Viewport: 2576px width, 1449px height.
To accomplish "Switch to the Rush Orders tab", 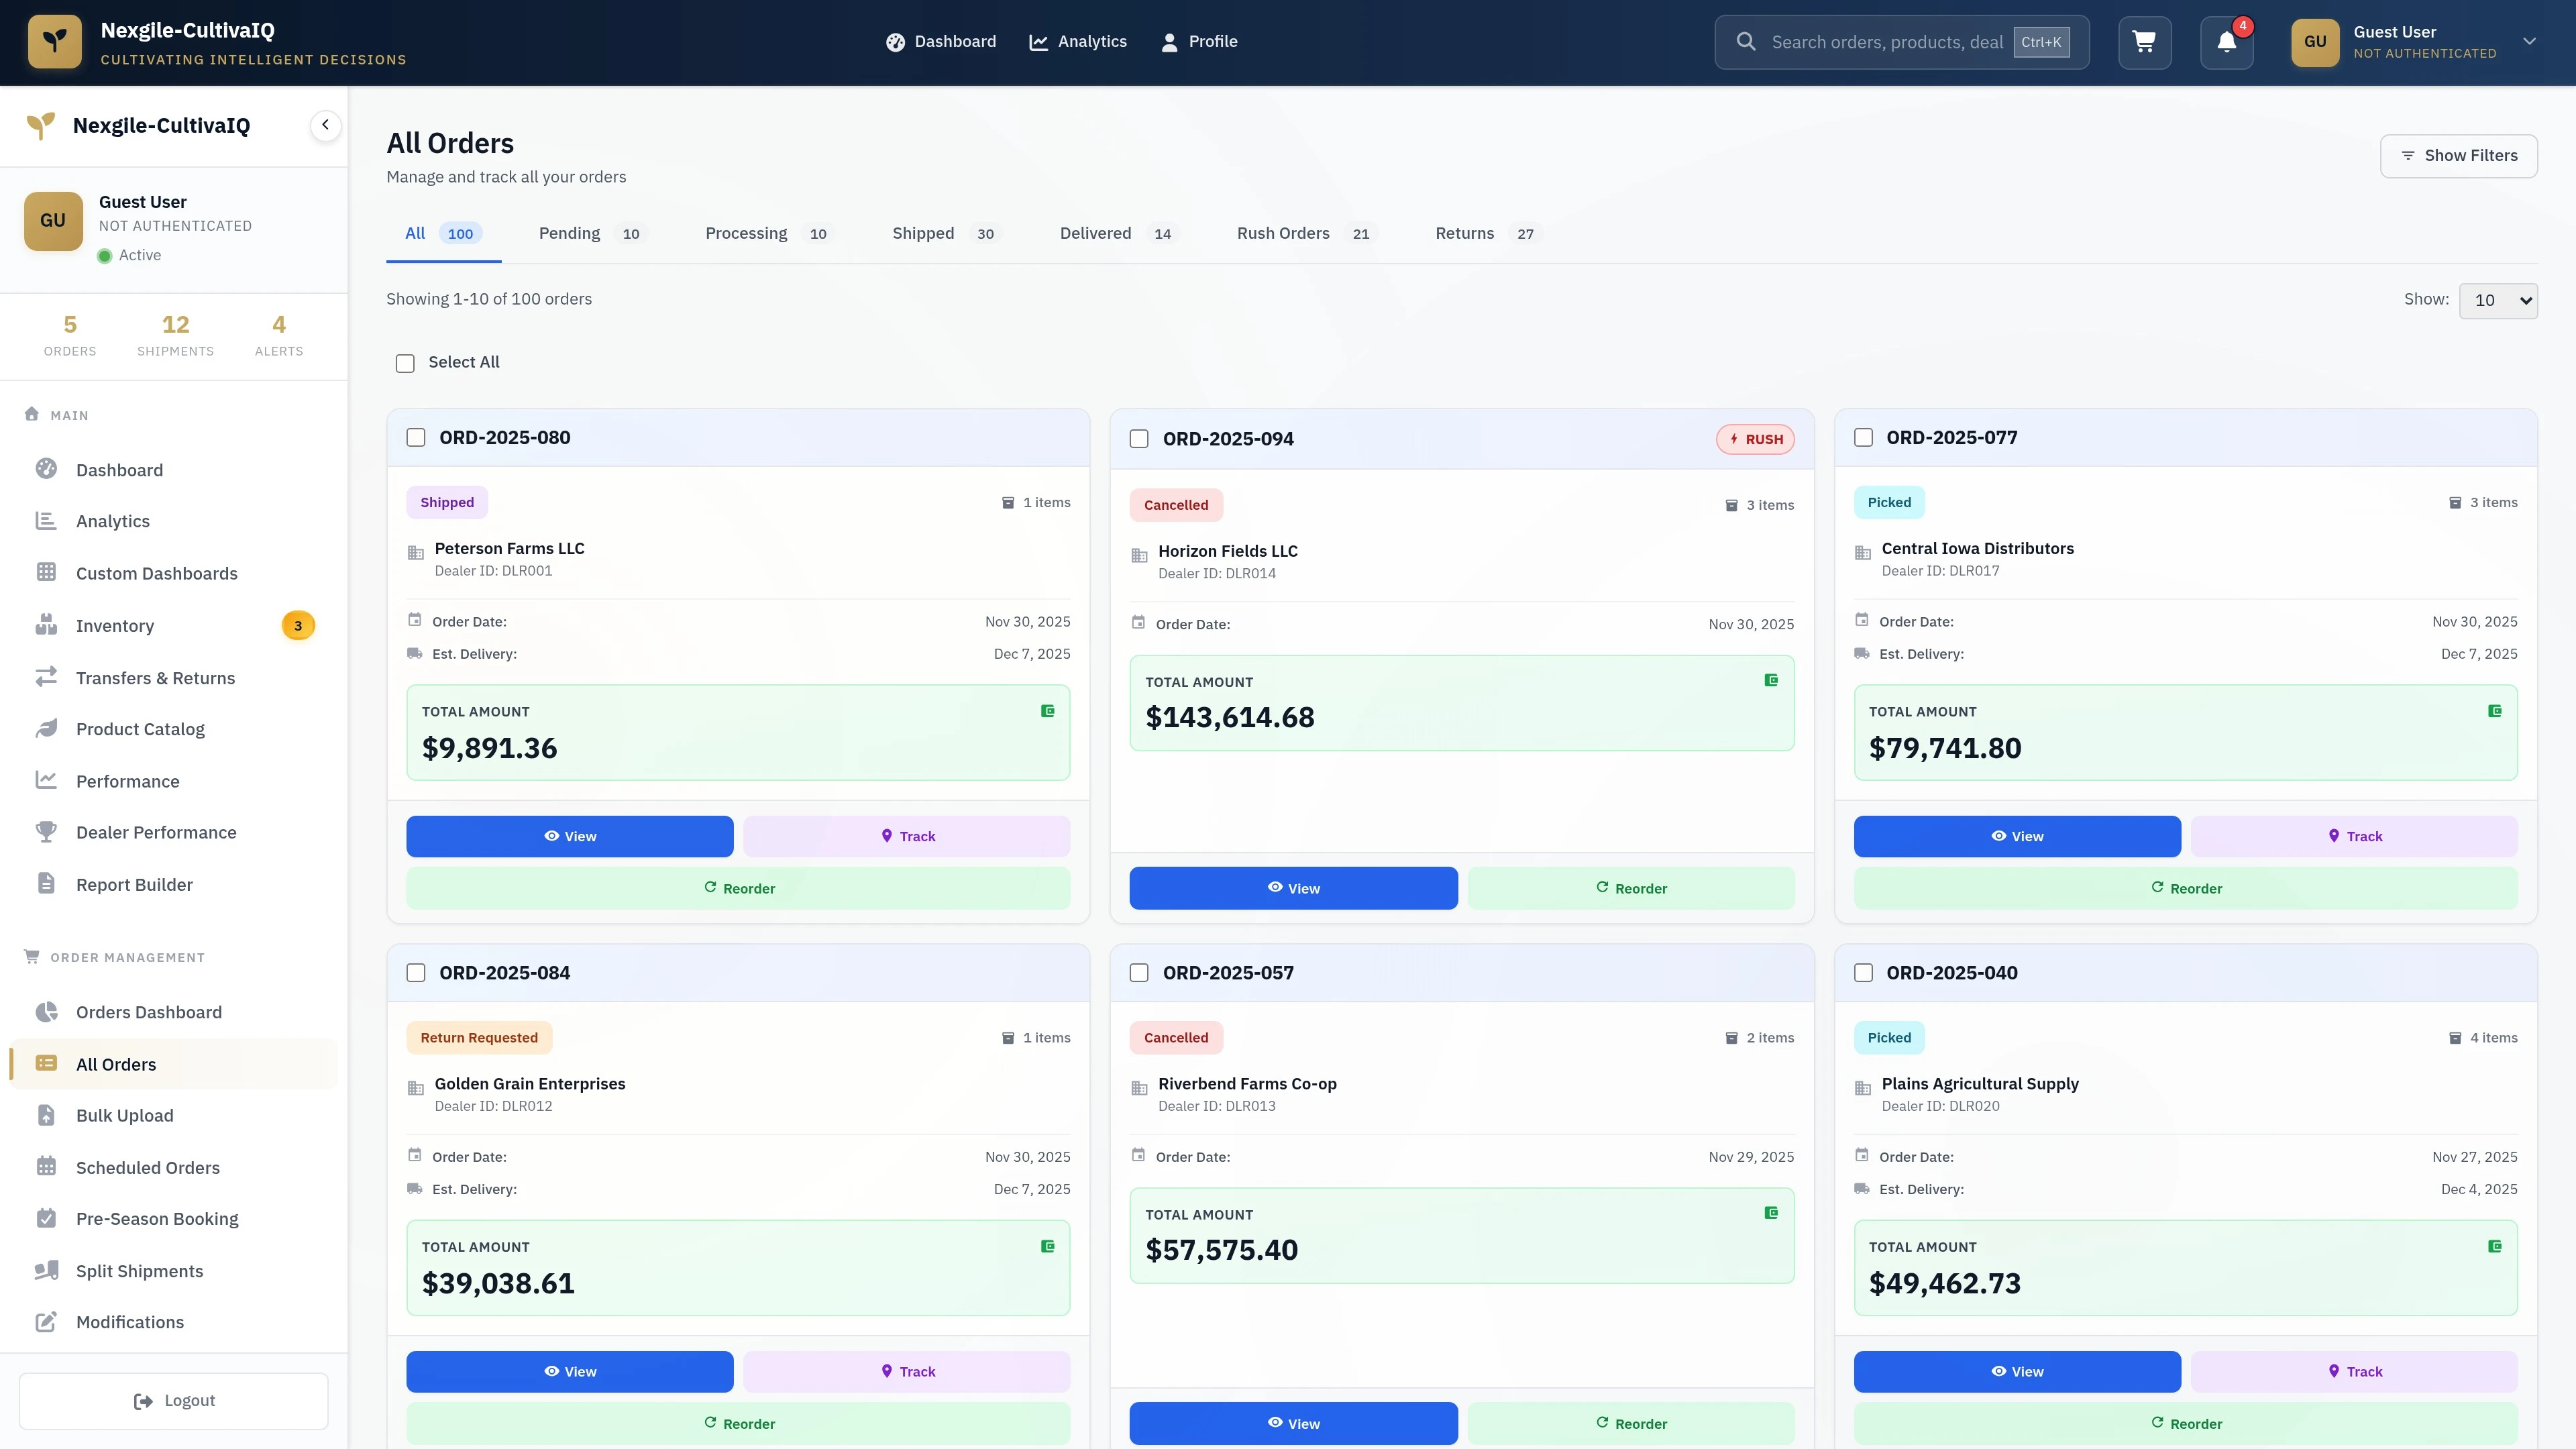I will tap(1283, 233).
